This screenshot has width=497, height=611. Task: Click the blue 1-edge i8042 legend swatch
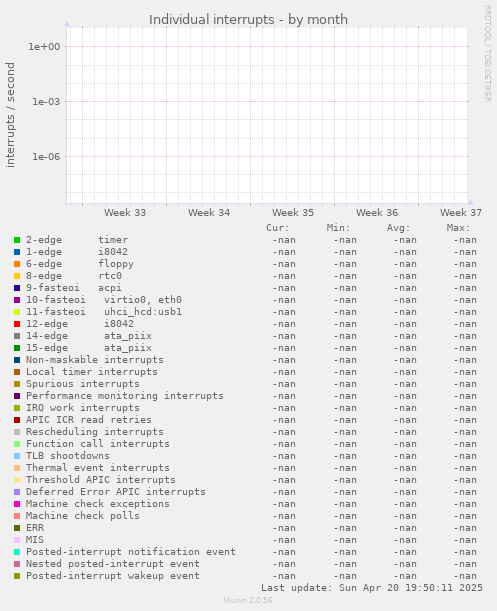[17, 252]
